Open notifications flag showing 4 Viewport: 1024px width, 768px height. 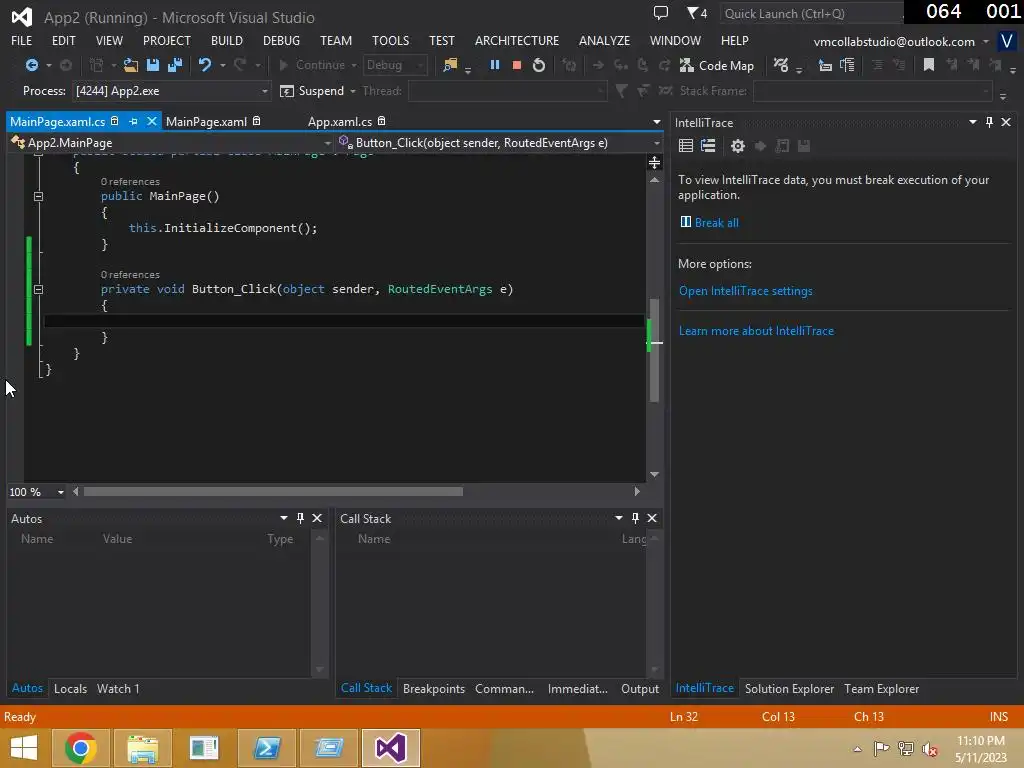pyautogui.click(x=697, y=13)
